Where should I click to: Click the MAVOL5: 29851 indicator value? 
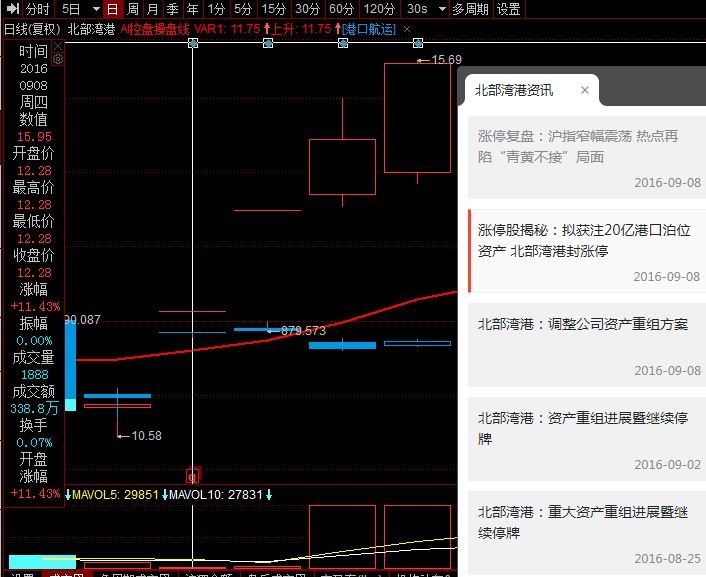[x=115, y=495]
